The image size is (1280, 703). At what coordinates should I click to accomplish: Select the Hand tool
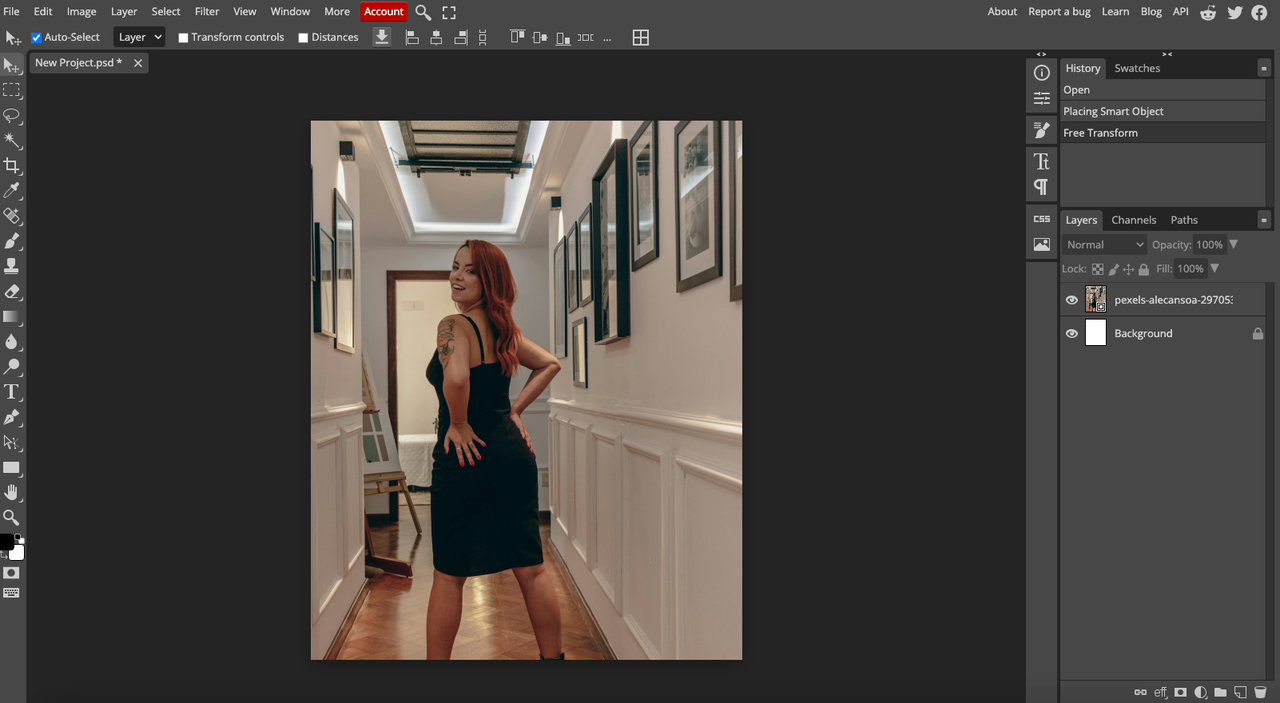point(11,492)
